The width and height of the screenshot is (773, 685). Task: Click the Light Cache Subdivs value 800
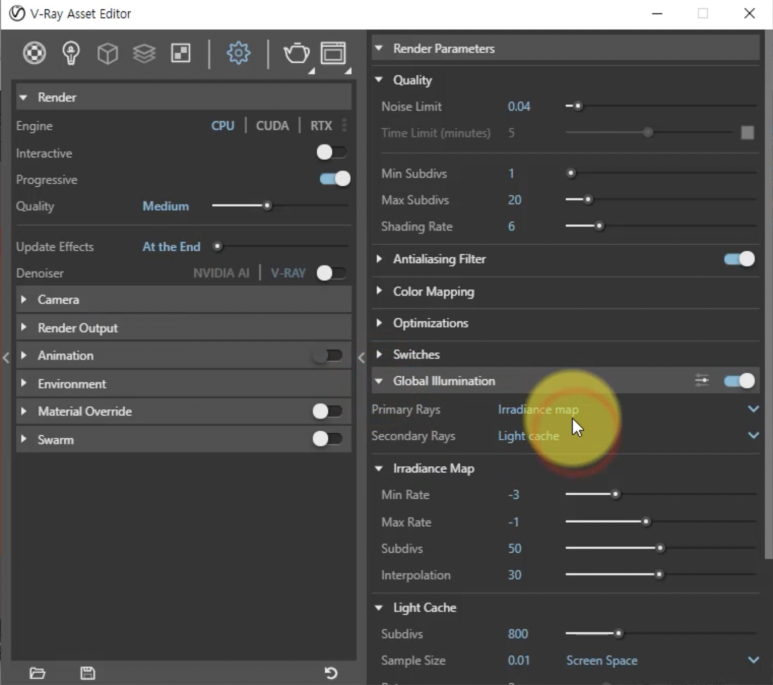tap(518, 634)
